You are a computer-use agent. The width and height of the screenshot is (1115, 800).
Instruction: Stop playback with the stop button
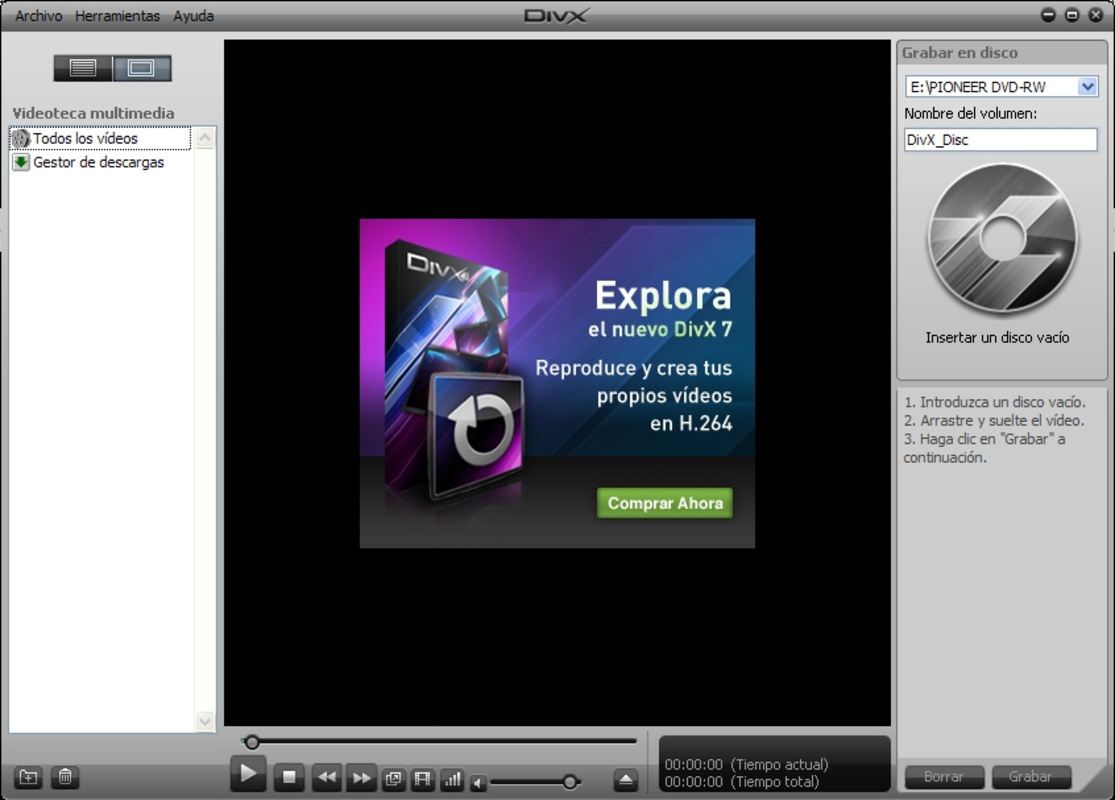[289, 777]
